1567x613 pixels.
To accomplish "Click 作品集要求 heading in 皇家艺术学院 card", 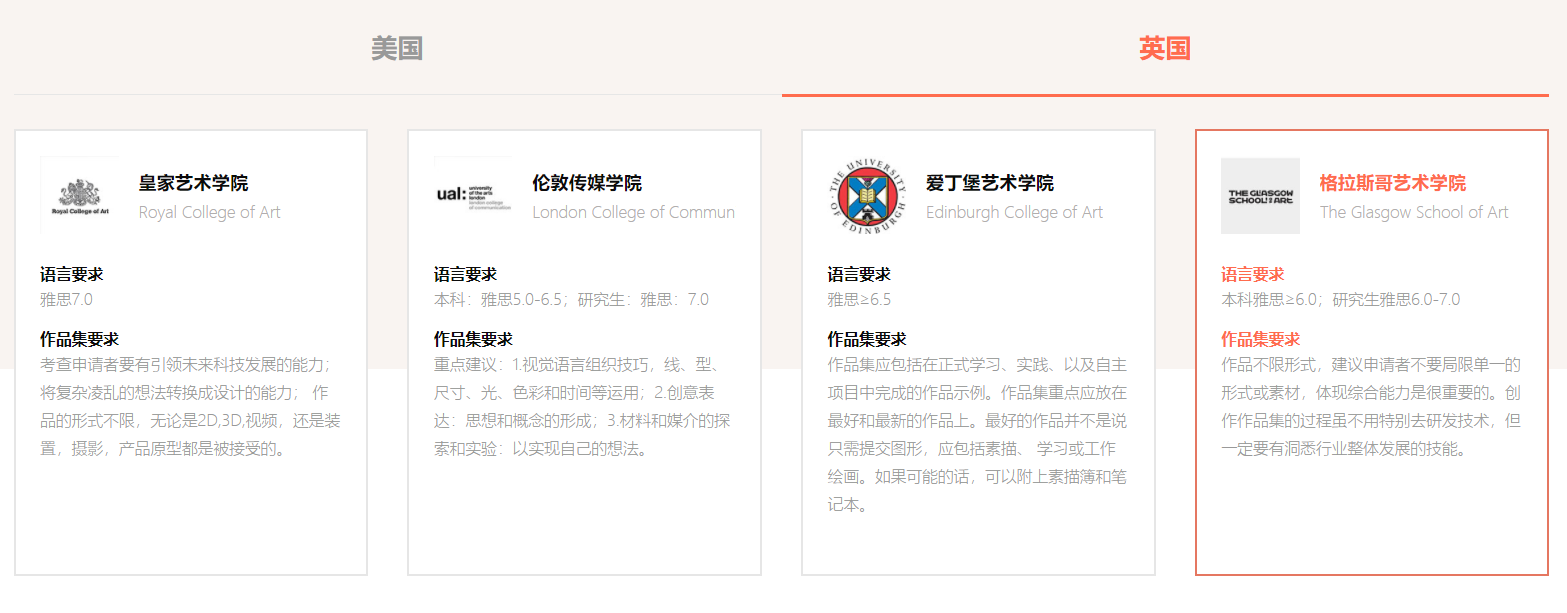I will [x=79, y=340].
